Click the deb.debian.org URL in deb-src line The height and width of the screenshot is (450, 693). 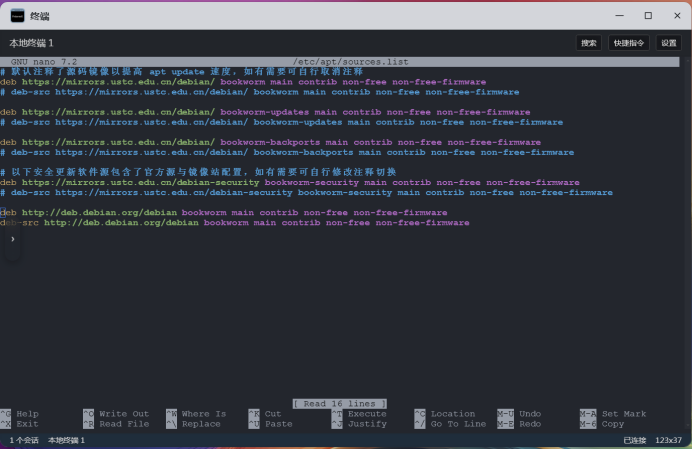click(121, 223)
